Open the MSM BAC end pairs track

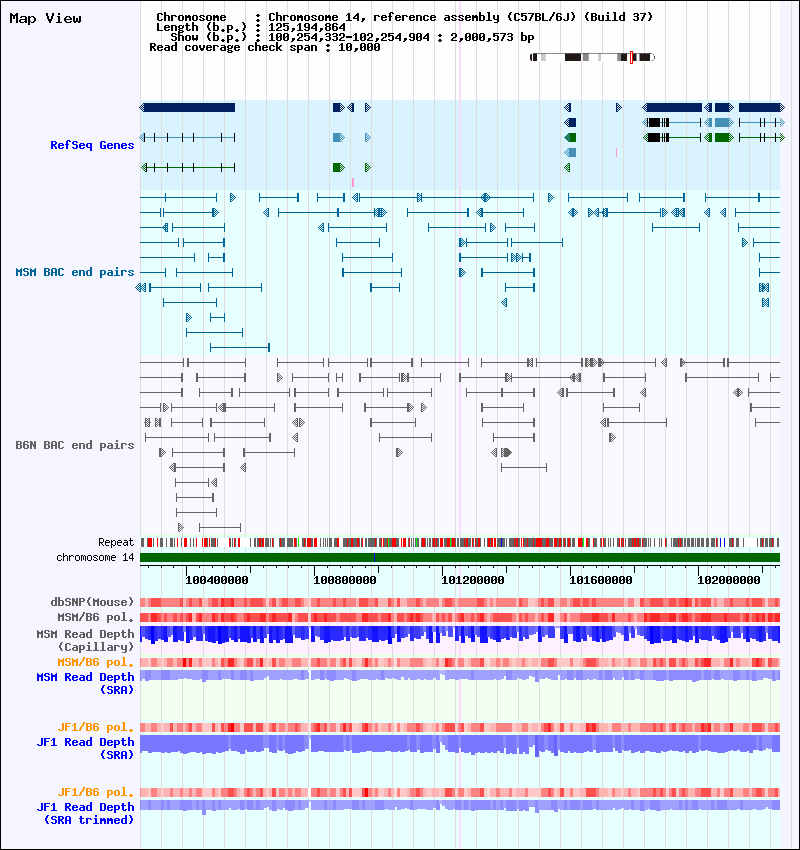coord(75,272)
